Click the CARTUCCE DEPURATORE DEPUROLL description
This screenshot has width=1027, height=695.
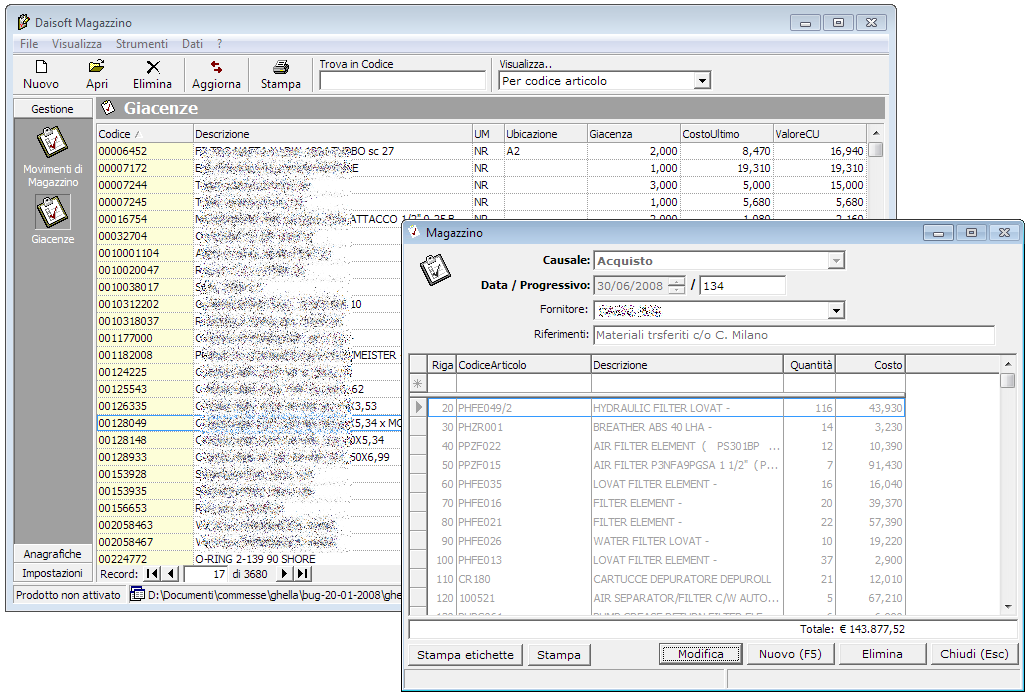click(x=687, y=579)
